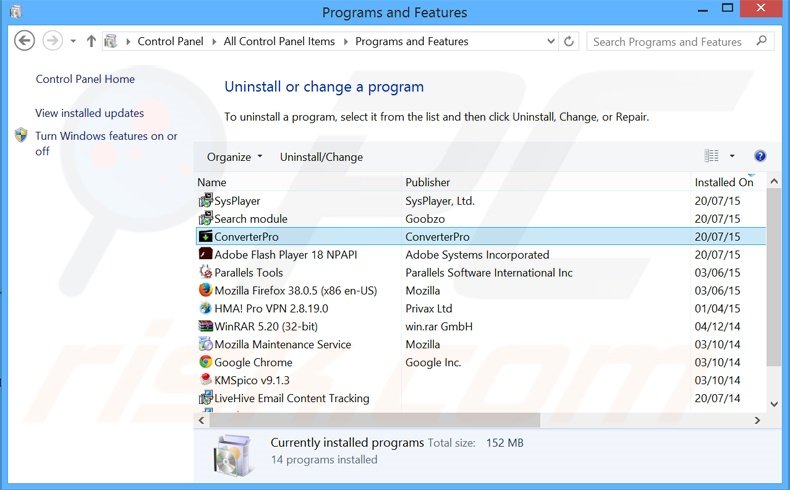Click the Uninstall/Change button
Screen dimensions: 790x490
coord(321,157)
